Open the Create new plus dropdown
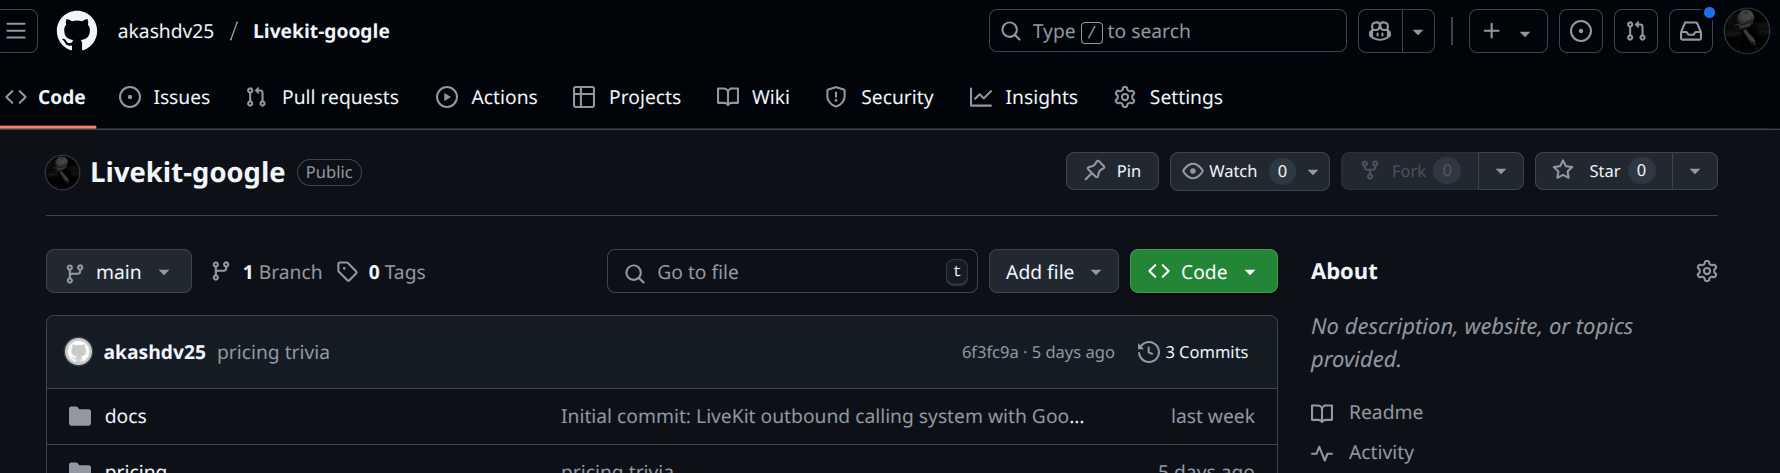The image size is (1780, 473). [x=1507, y=31]
